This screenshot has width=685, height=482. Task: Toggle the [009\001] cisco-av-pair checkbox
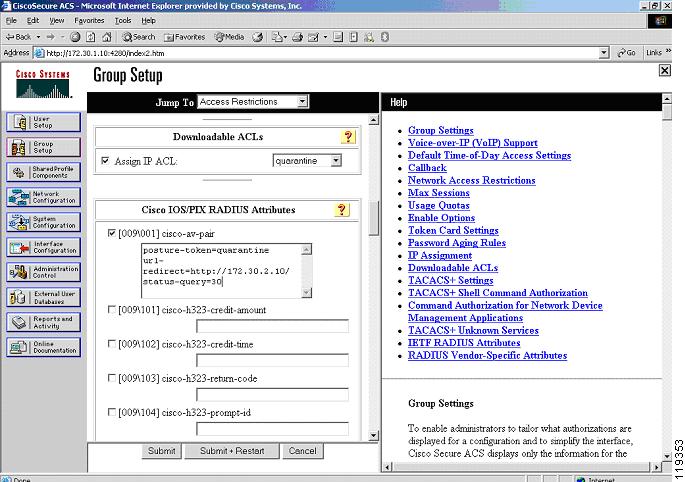coord(112,233)
